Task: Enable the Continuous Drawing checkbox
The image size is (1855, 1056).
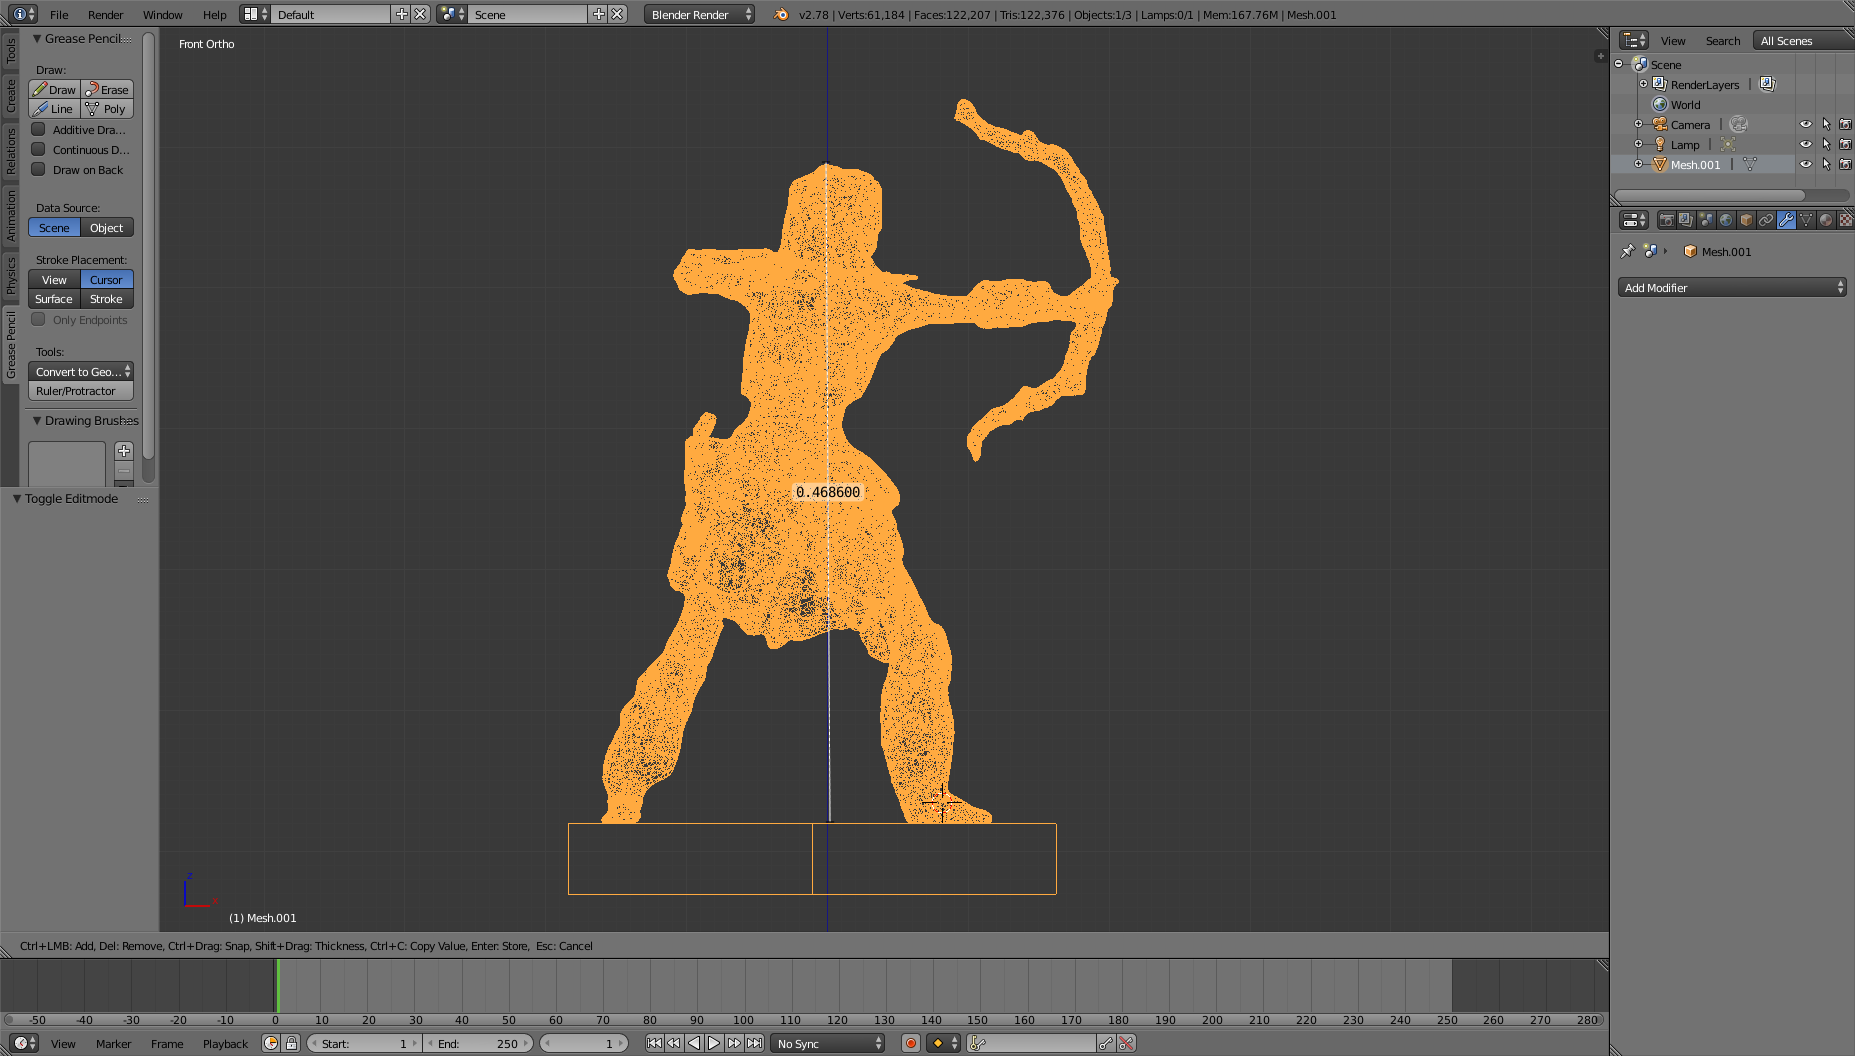Action: pos(38,149)
